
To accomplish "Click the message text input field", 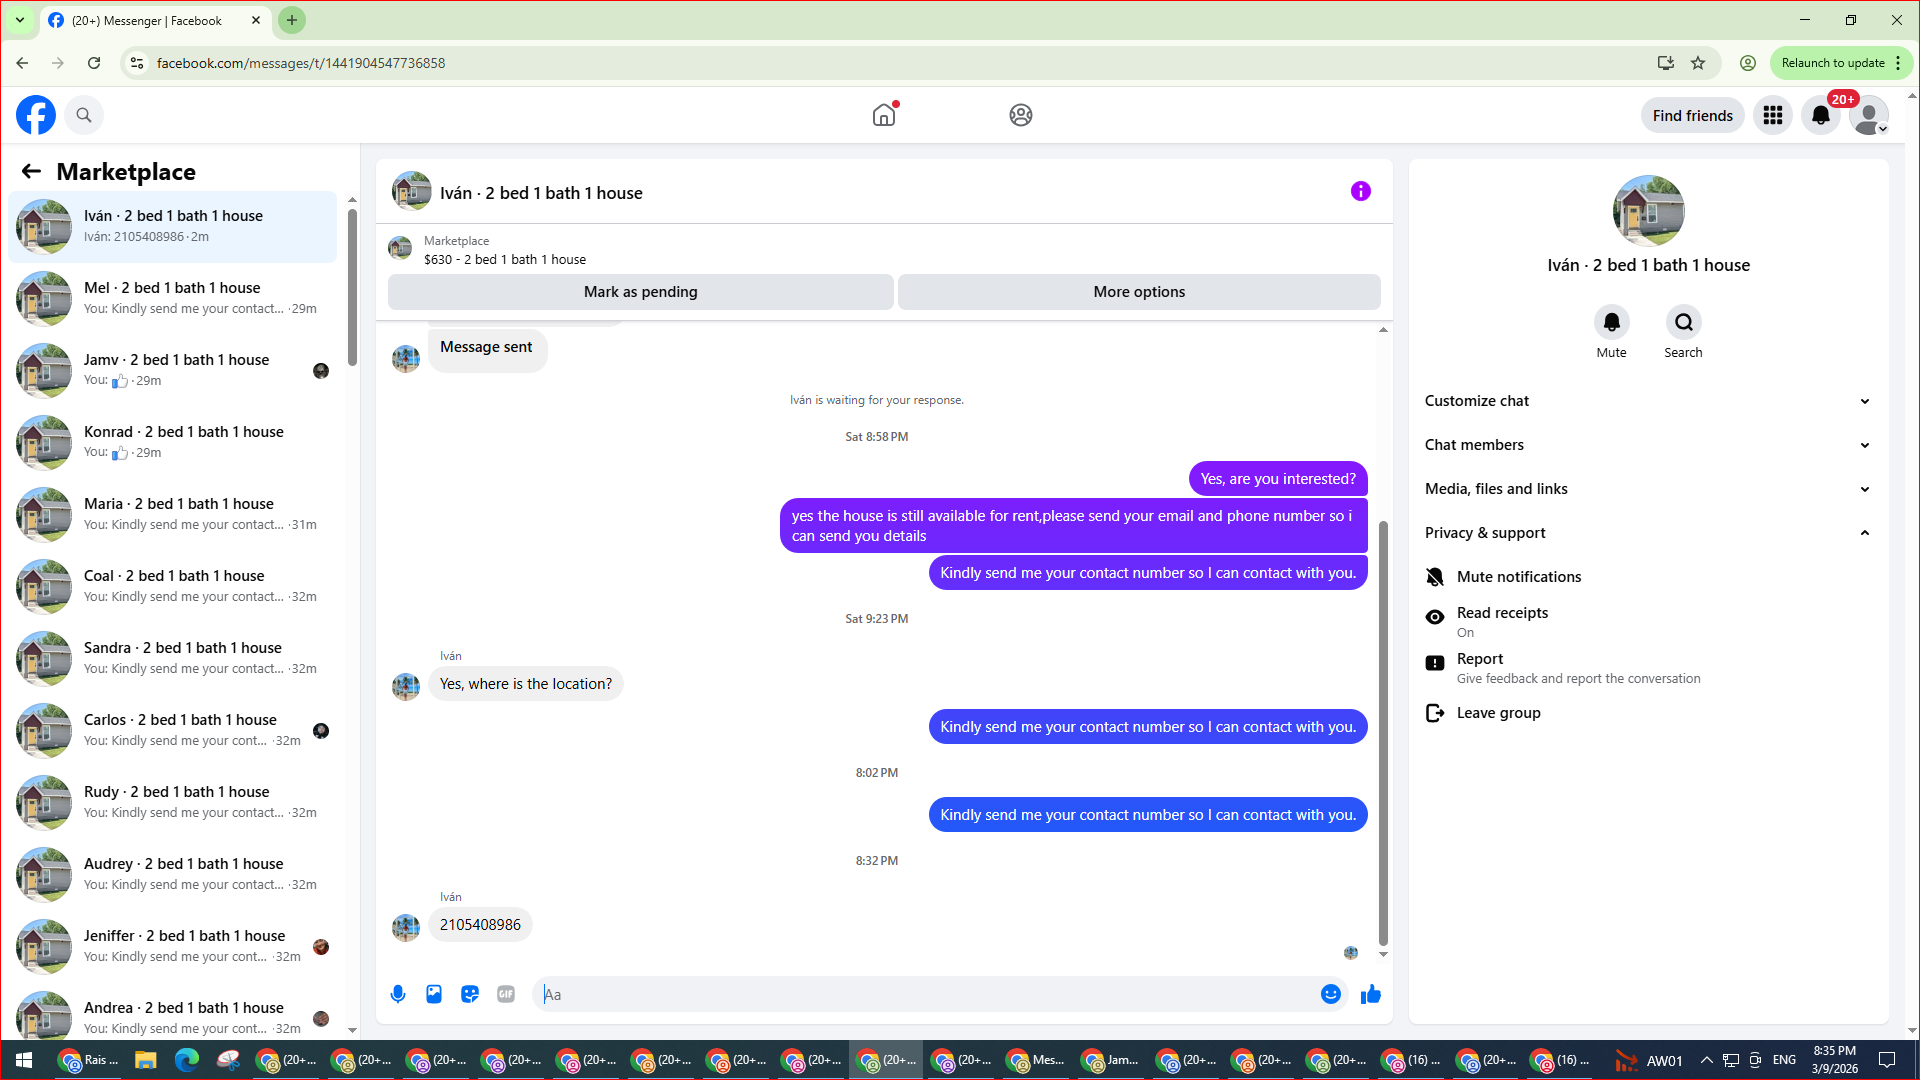I will 925,994.
